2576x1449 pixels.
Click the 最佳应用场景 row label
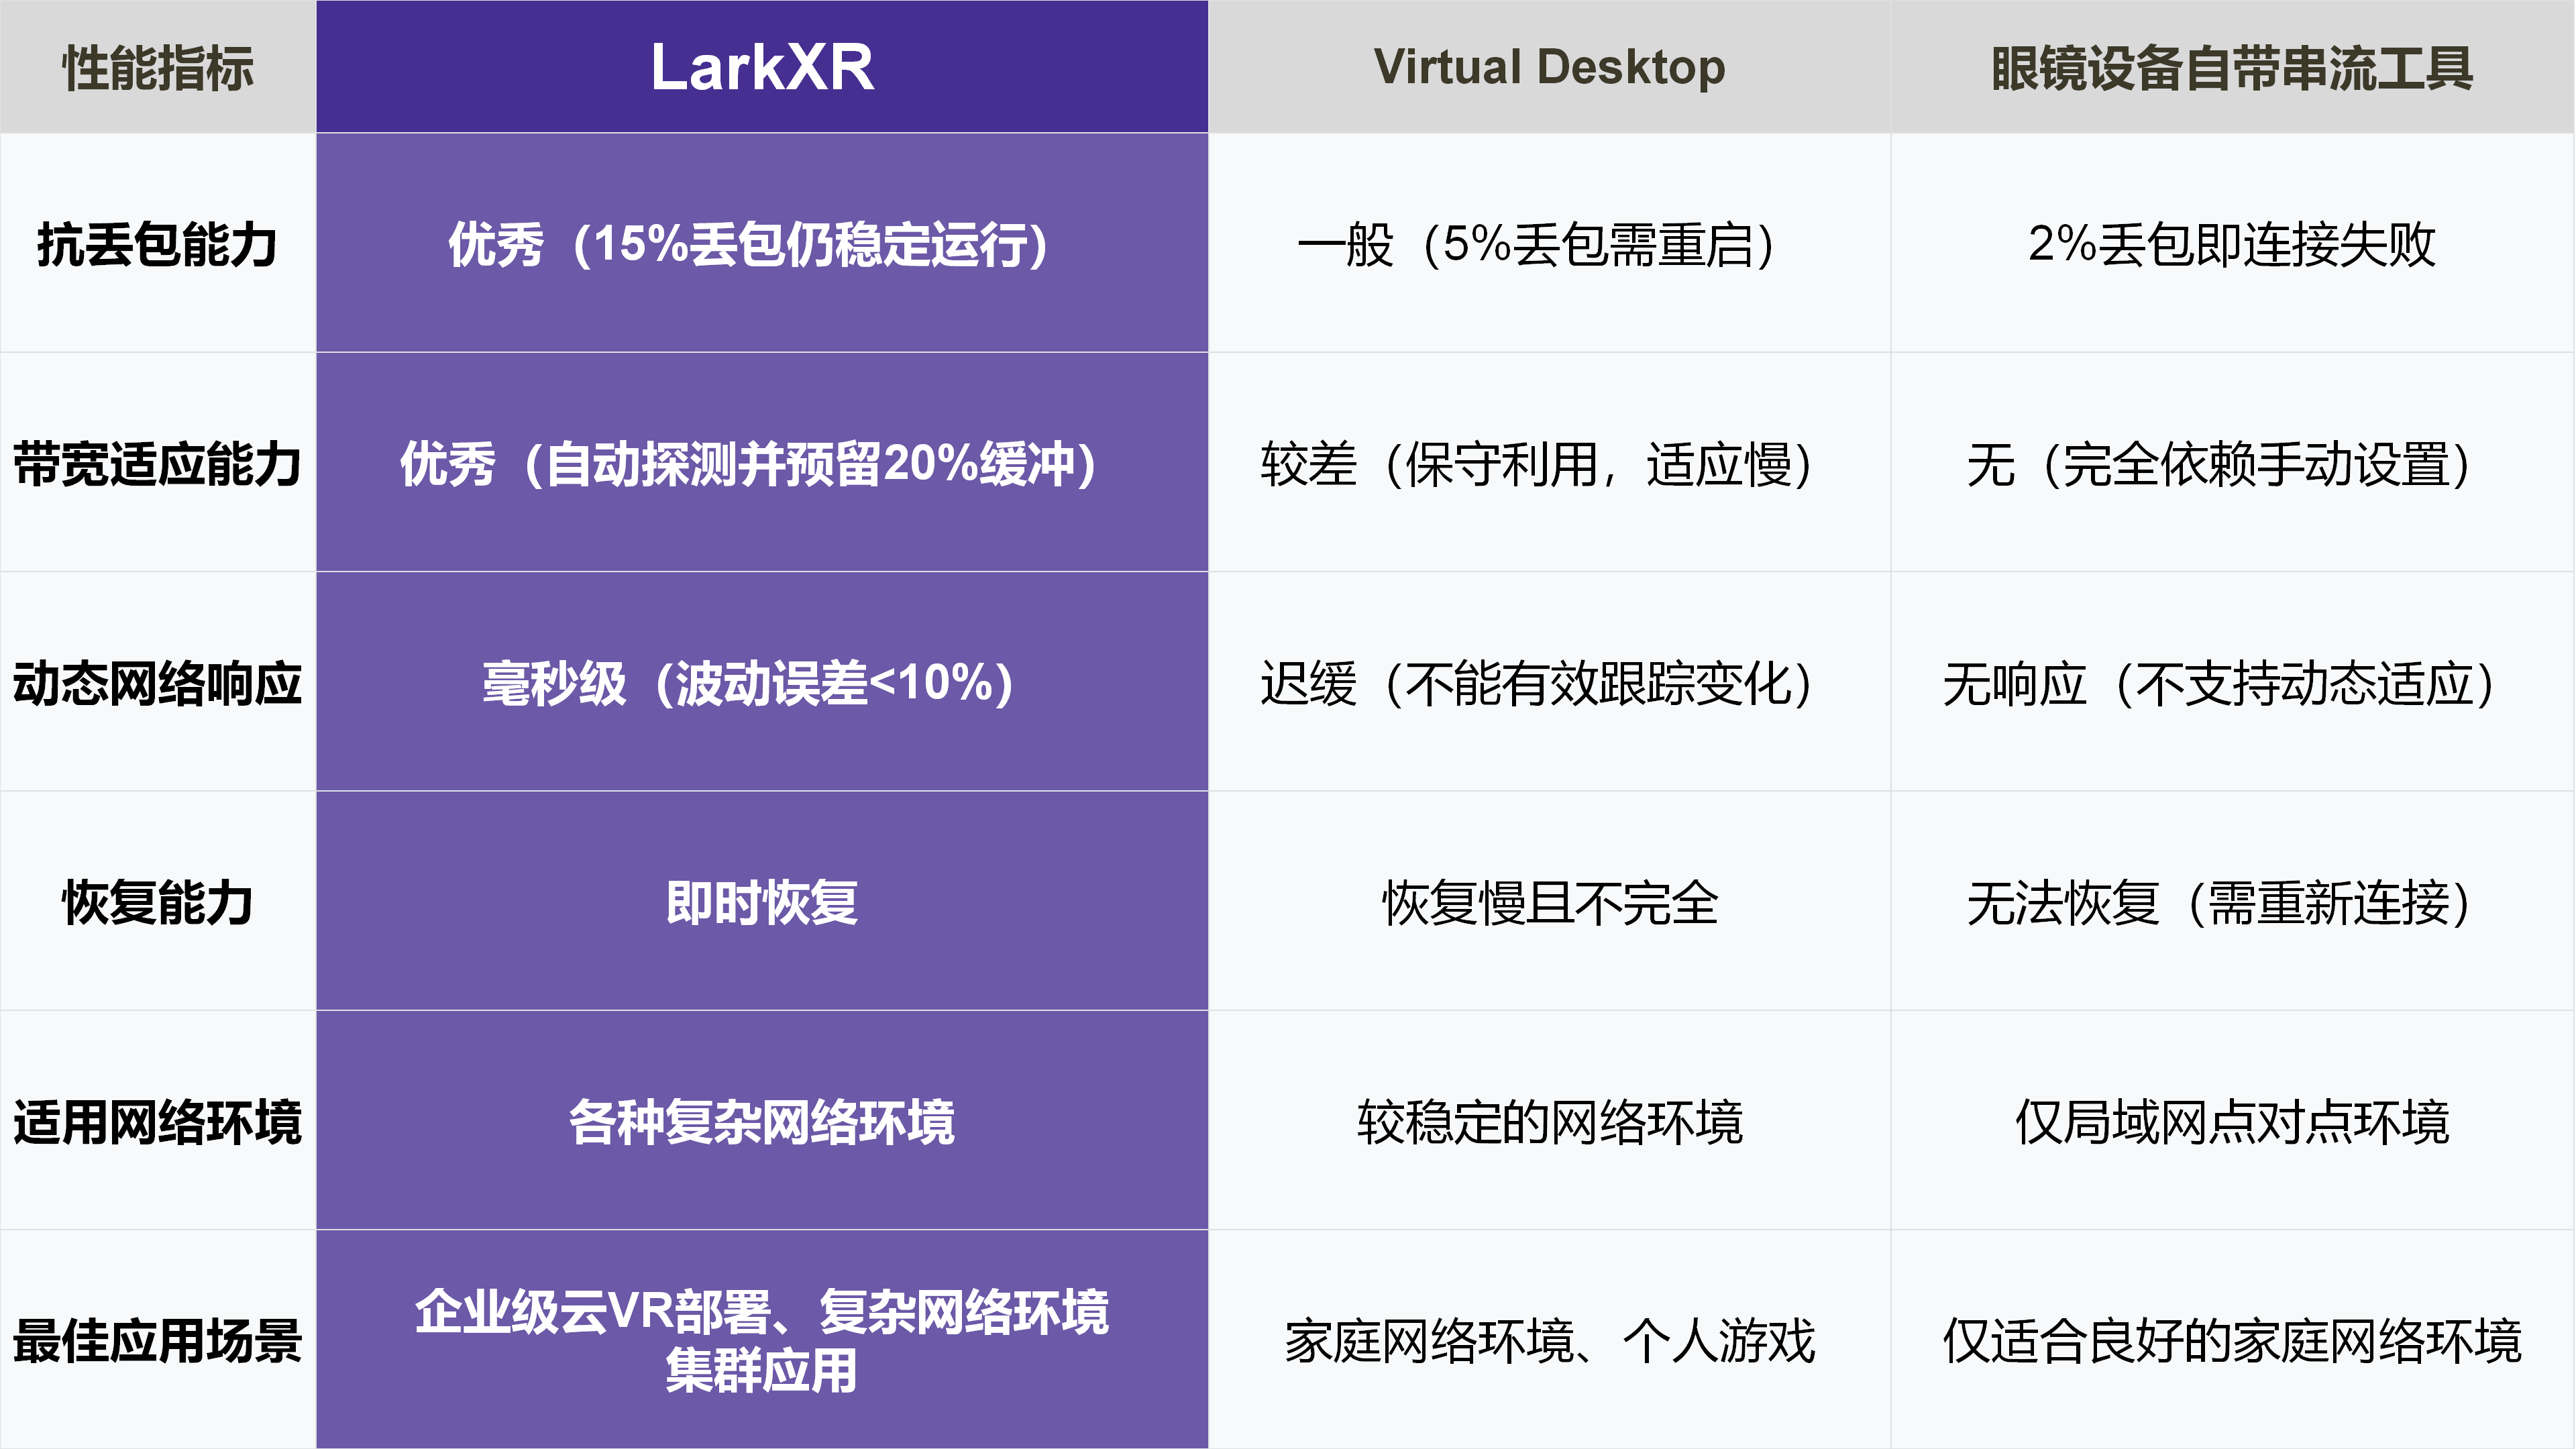point(158,1340)
